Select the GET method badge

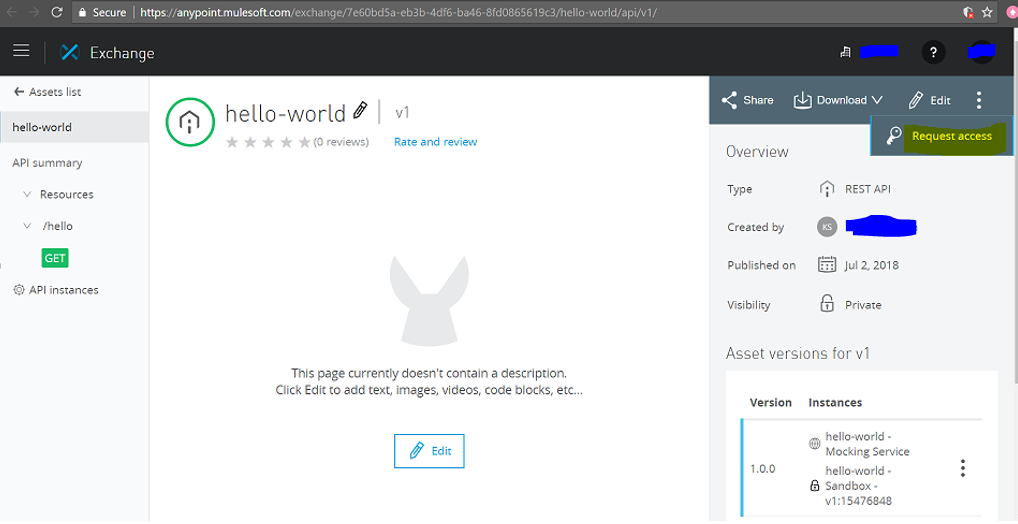pyautogui.click(x=55, y=258)
